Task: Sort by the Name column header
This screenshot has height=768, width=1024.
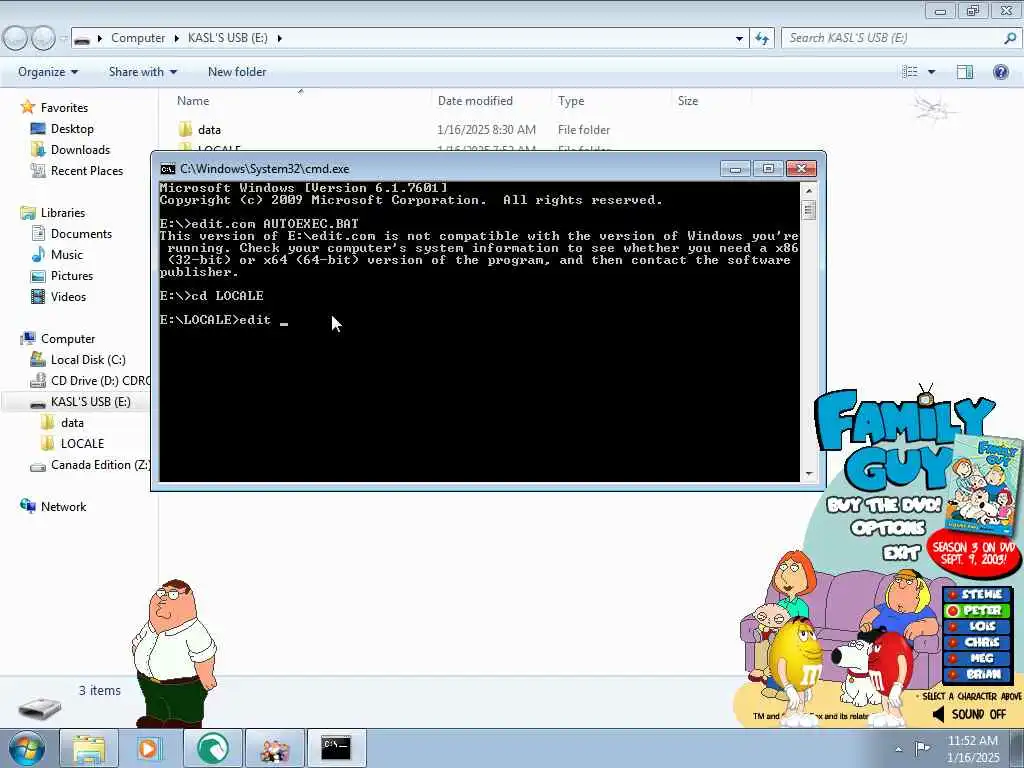Action: coord(193,101)
